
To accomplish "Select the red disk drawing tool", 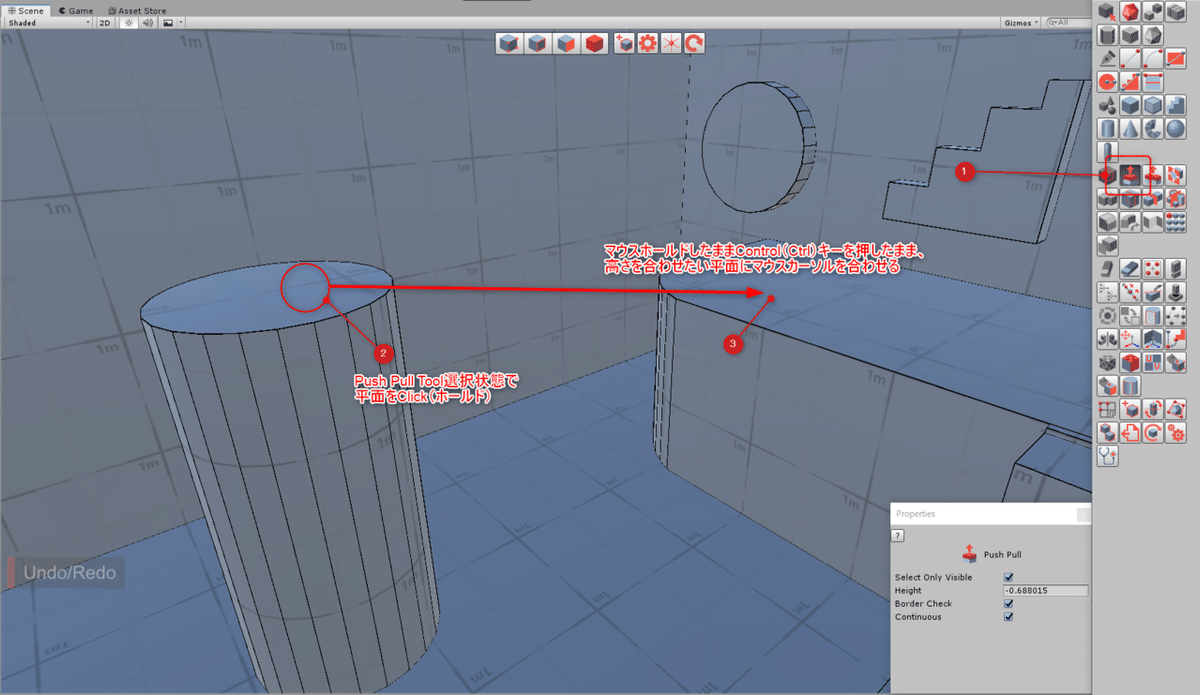I will coord(1107,81).
